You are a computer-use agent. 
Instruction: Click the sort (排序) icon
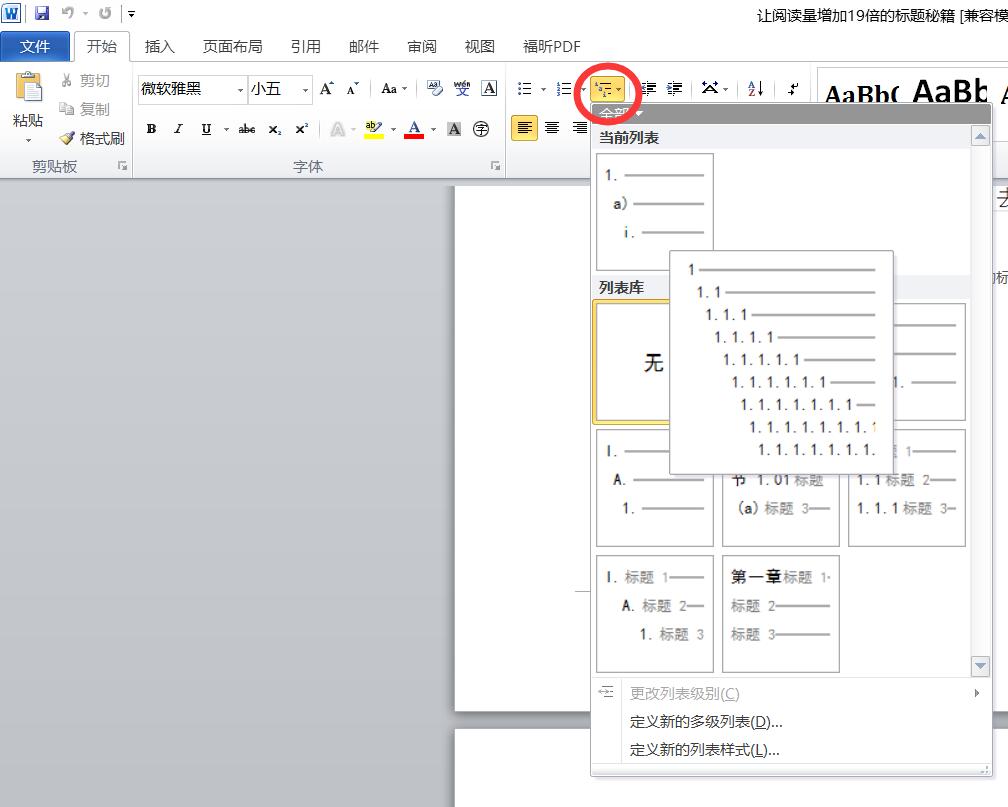click(754, 89)
